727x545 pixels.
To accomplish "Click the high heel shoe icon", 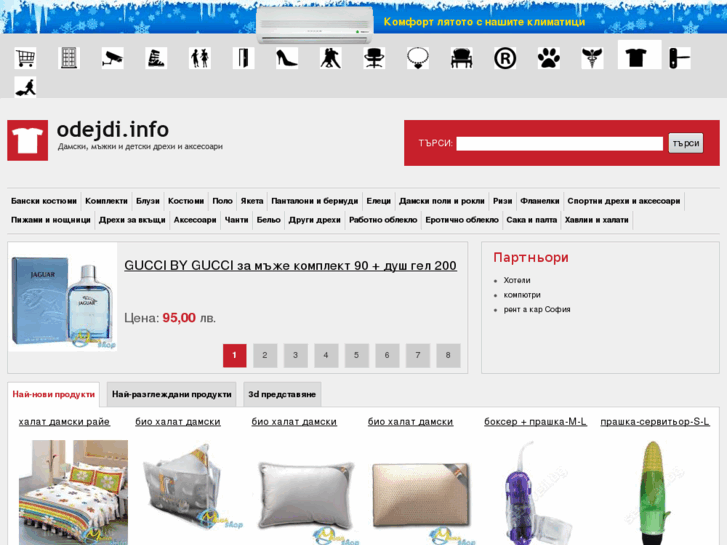I will click(287, 58).
